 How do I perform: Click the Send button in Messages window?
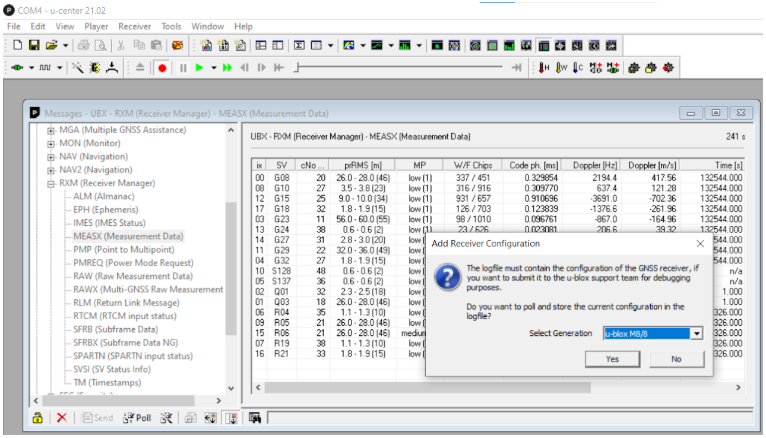point(97,418)
